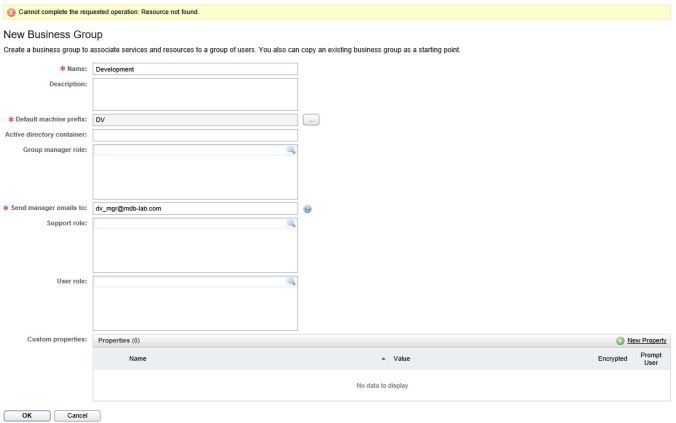Focus the Name field containing Development
Screen dimensions: 676x423
195,69
